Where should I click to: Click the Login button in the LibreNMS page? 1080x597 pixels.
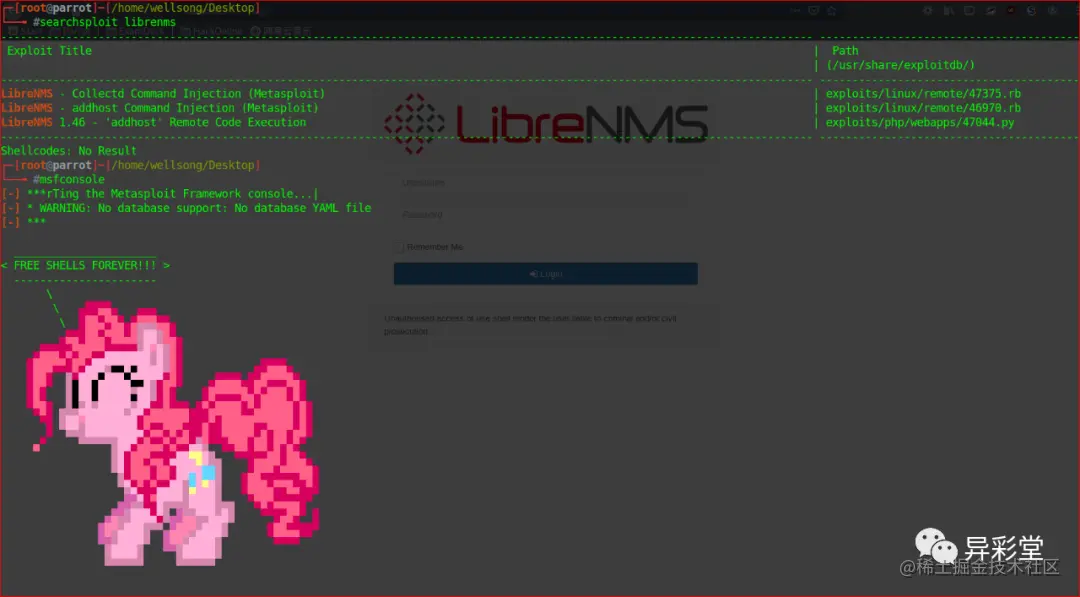(546, 273)
